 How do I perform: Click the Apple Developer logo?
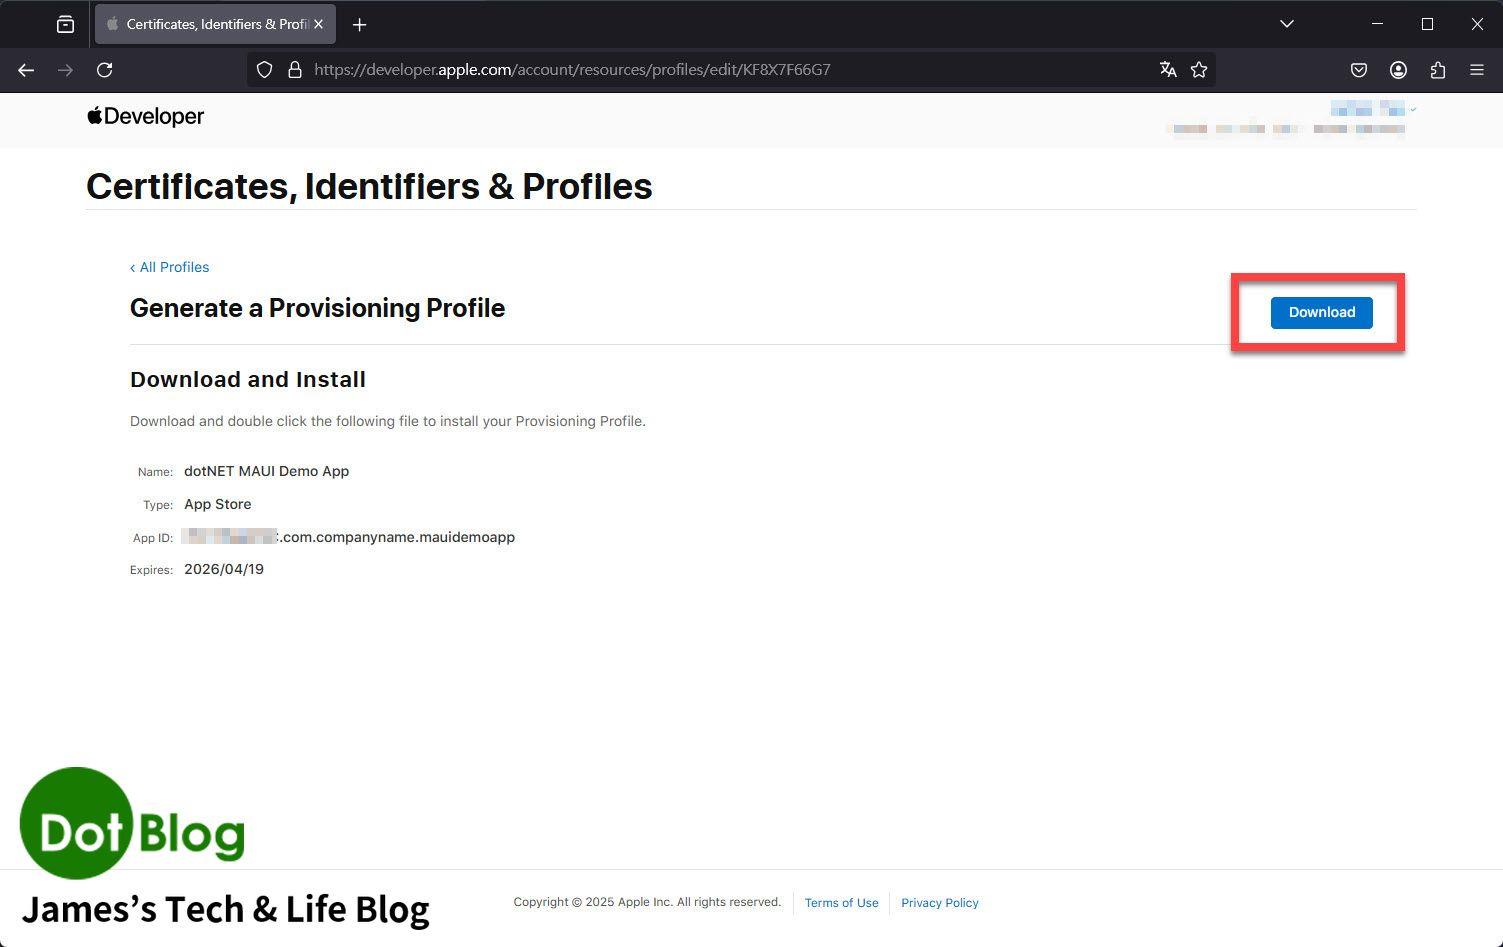coord(145,116)
